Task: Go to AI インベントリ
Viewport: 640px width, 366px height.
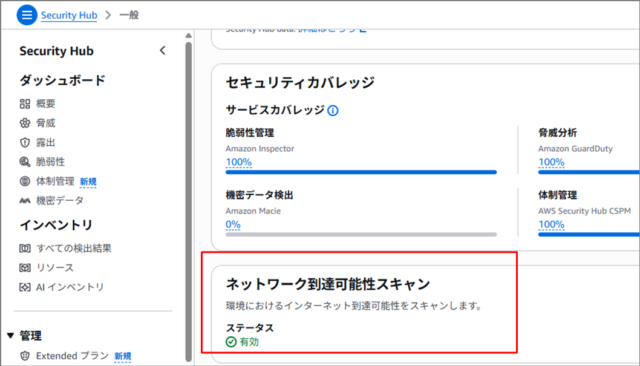Action: click(x=70, y=287)
